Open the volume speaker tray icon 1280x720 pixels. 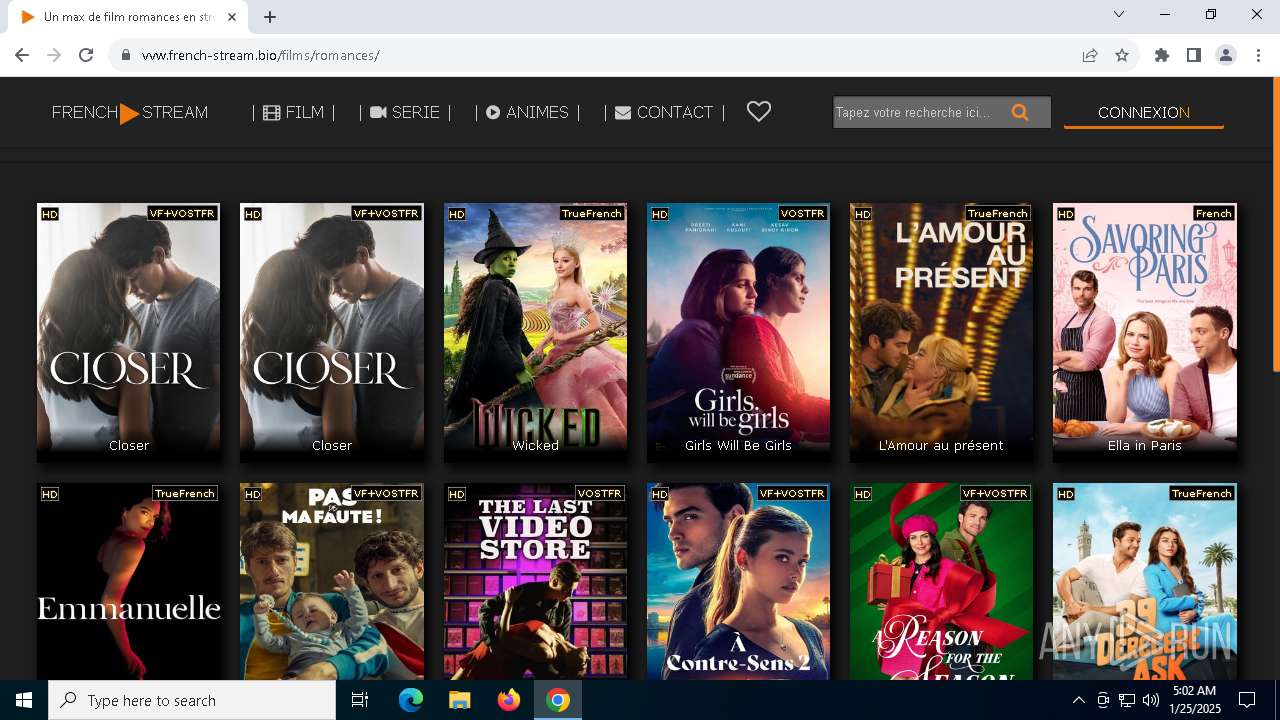tap(1151, 700)
